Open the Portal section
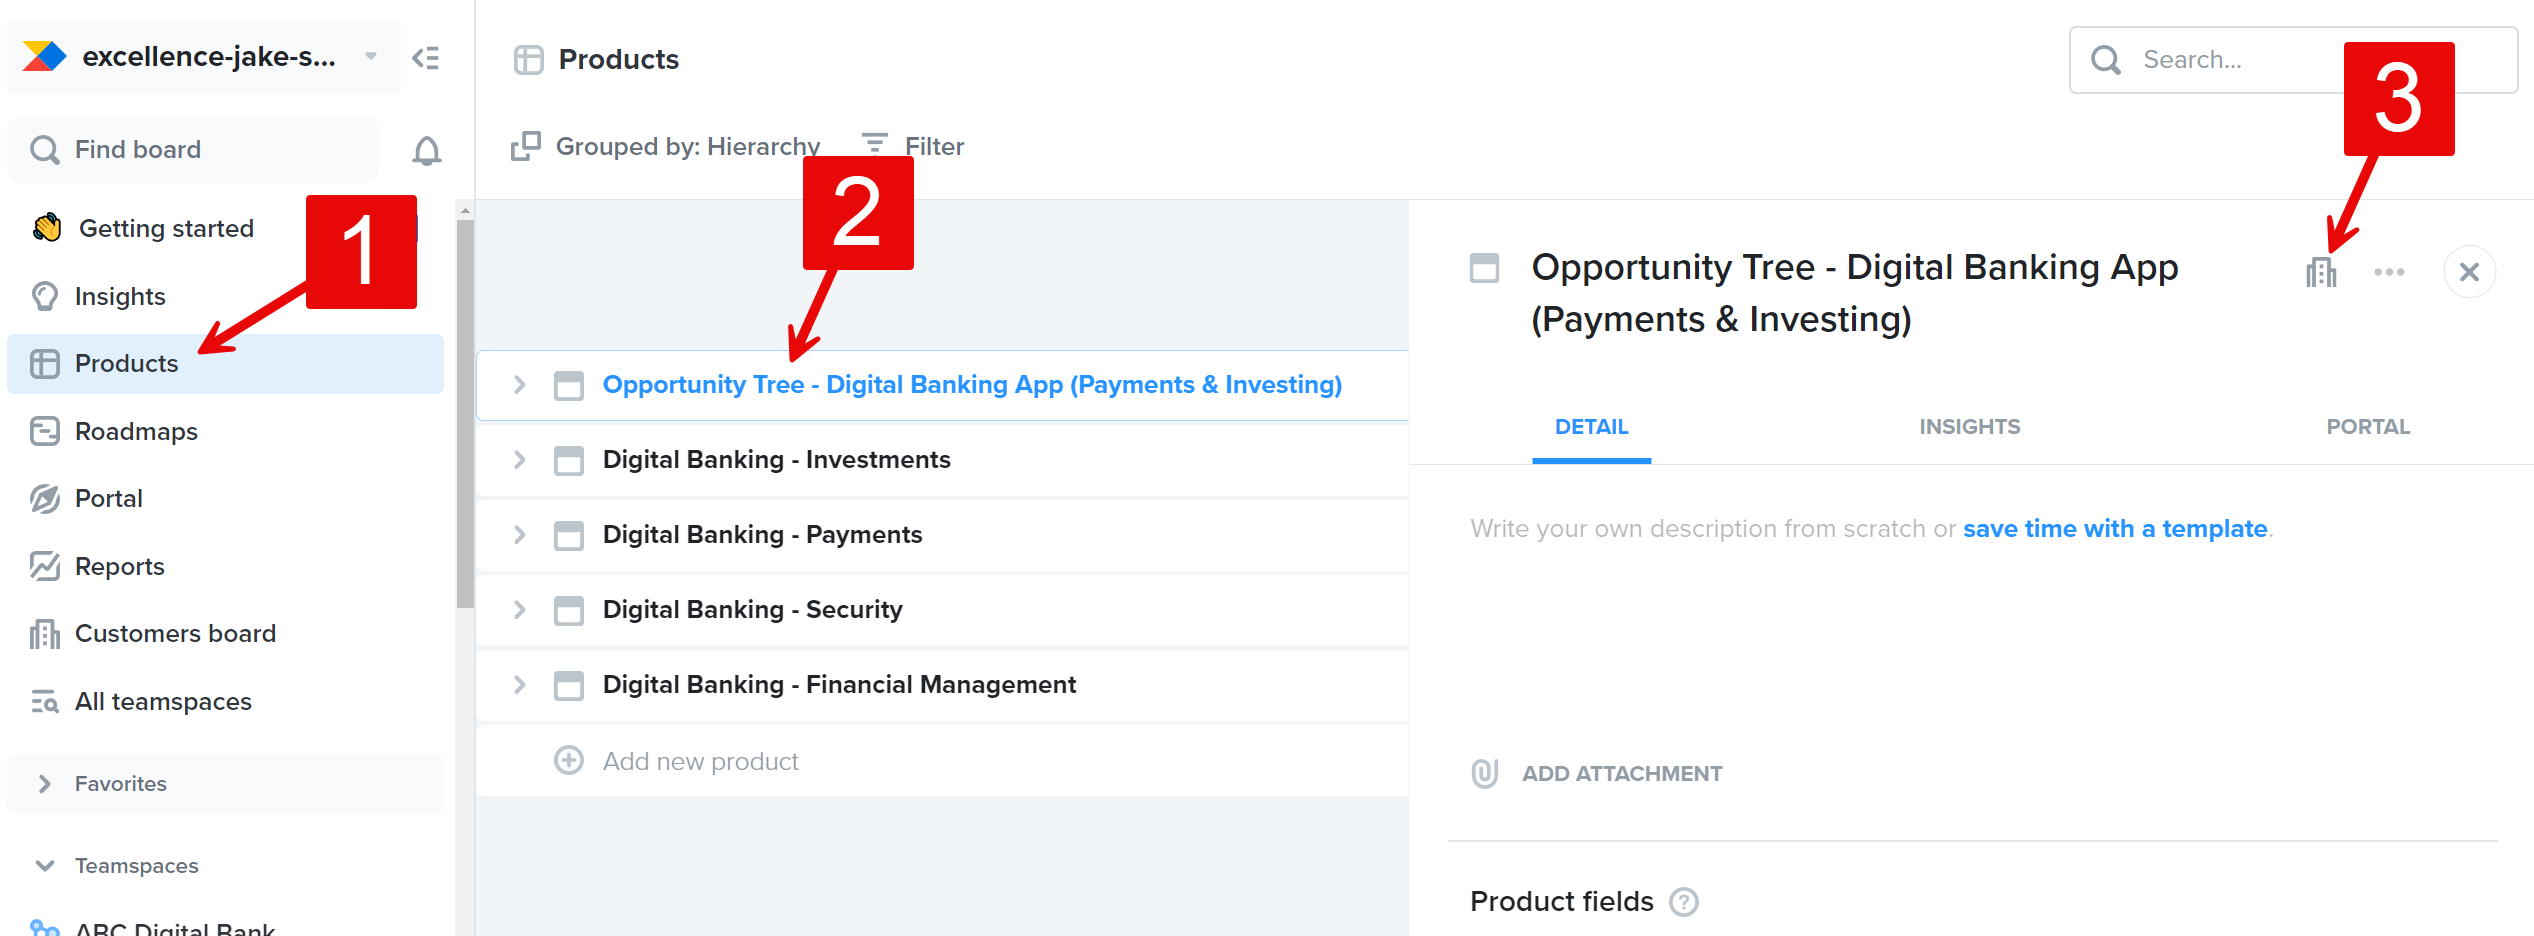 click(108, 498)
